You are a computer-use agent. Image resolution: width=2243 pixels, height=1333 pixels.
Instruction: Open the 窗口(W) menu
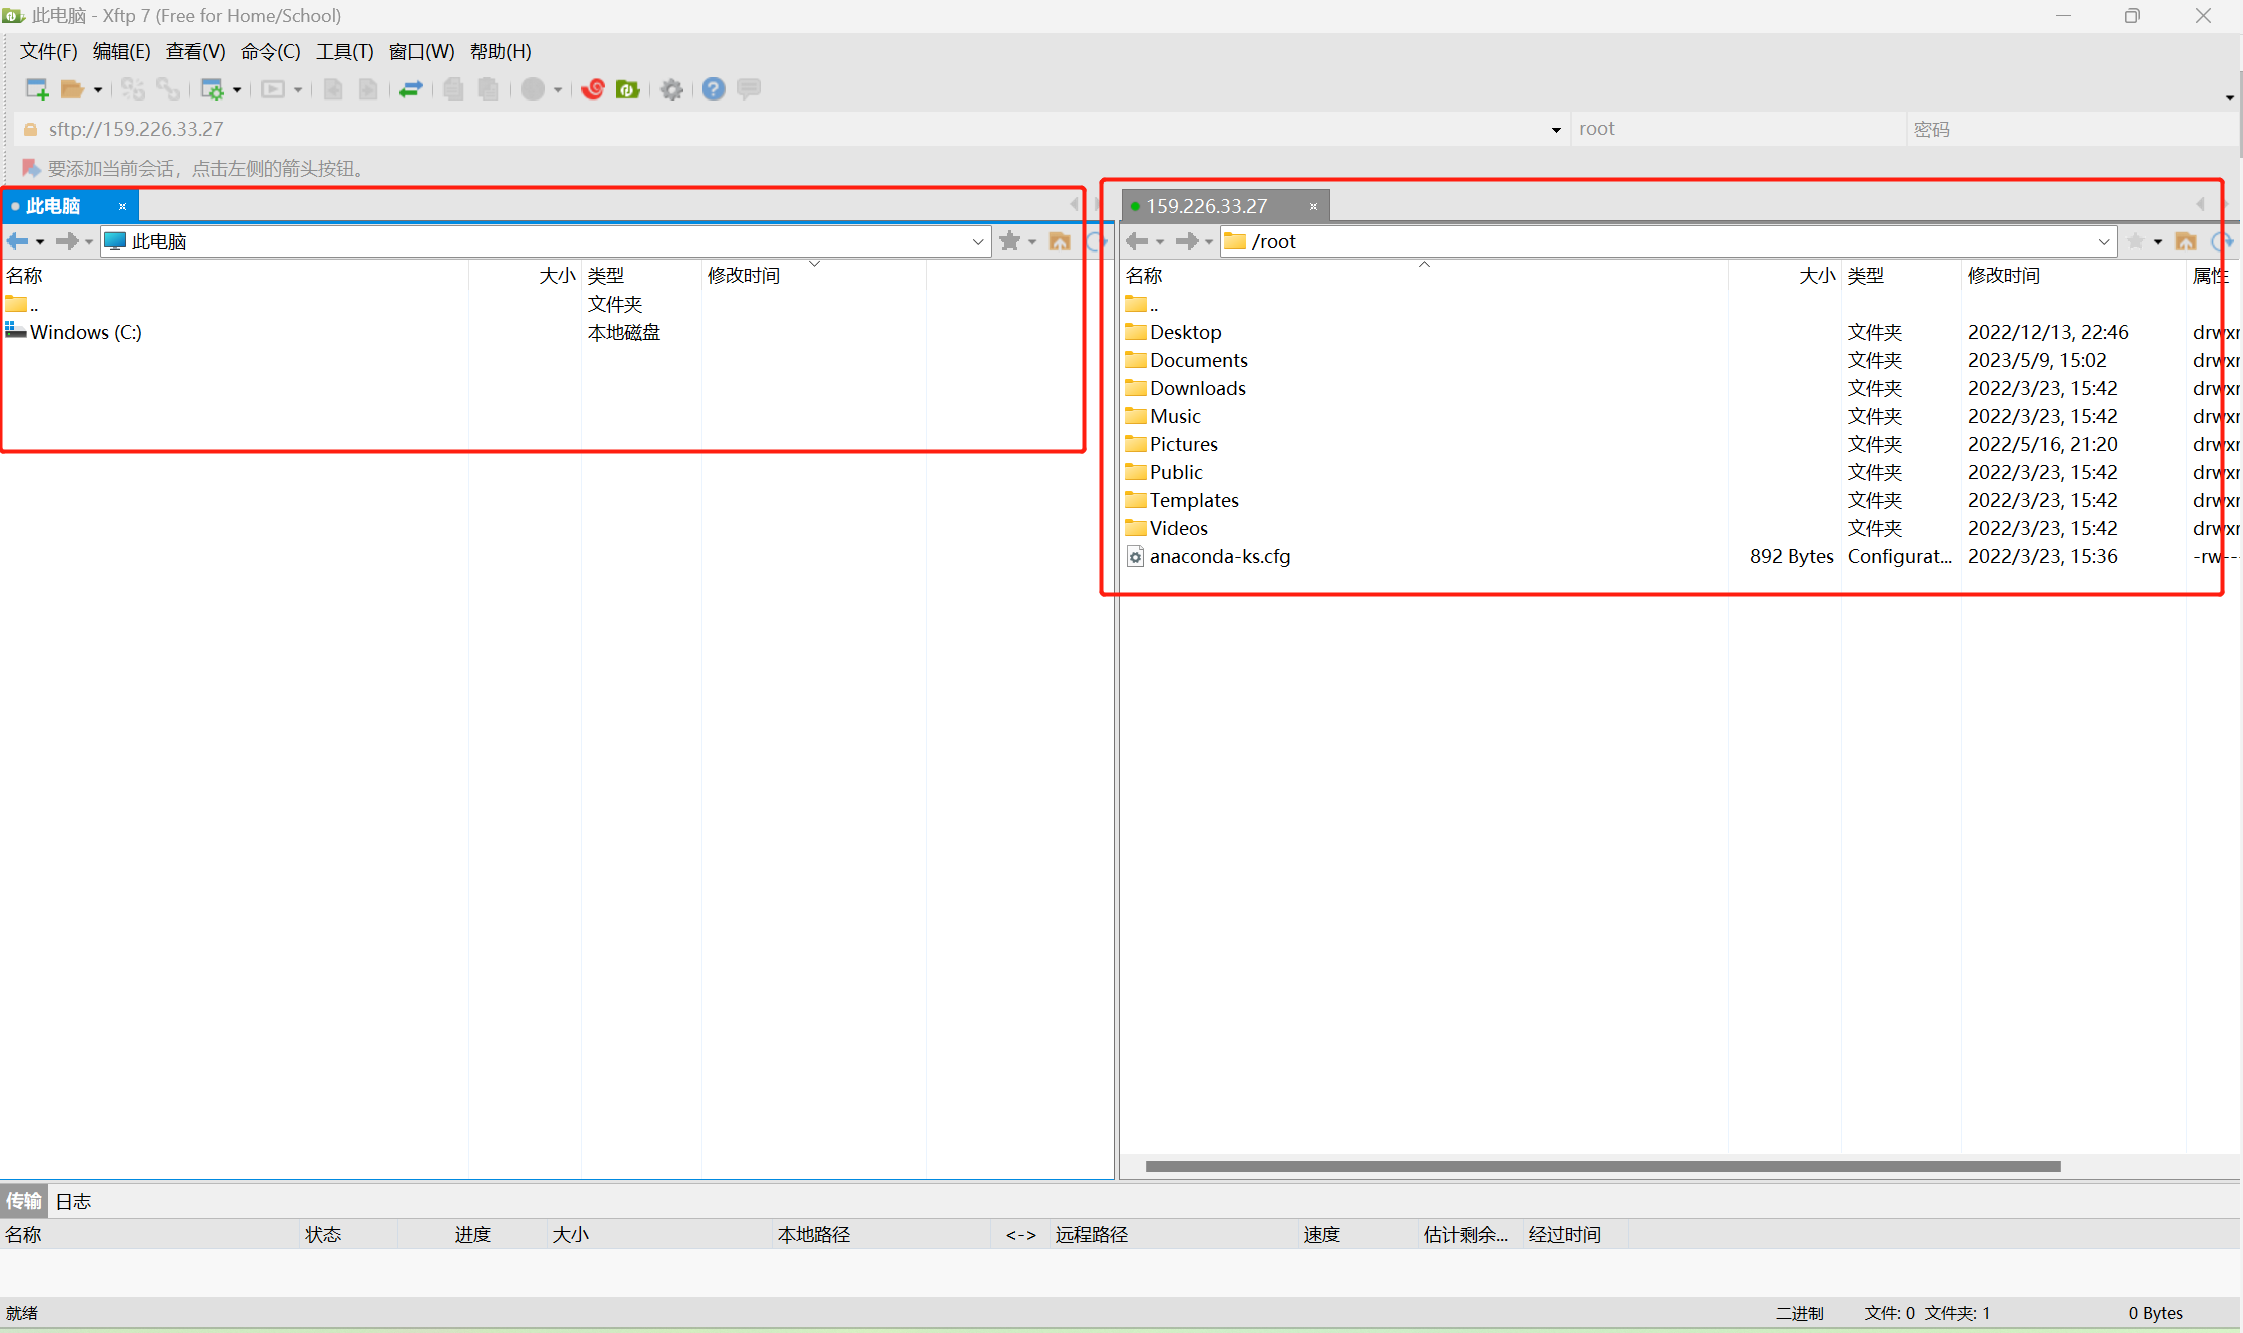pos(421,51)
